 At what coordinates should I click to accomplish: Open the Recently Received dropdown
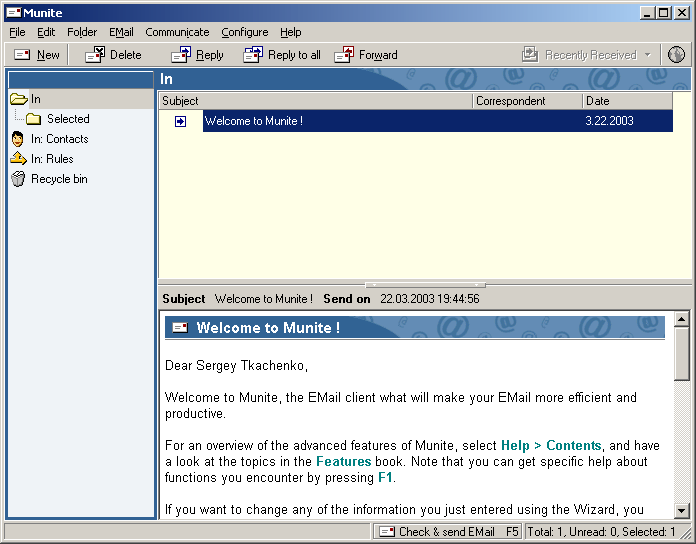pyautogui.click(x=647, y=55)
